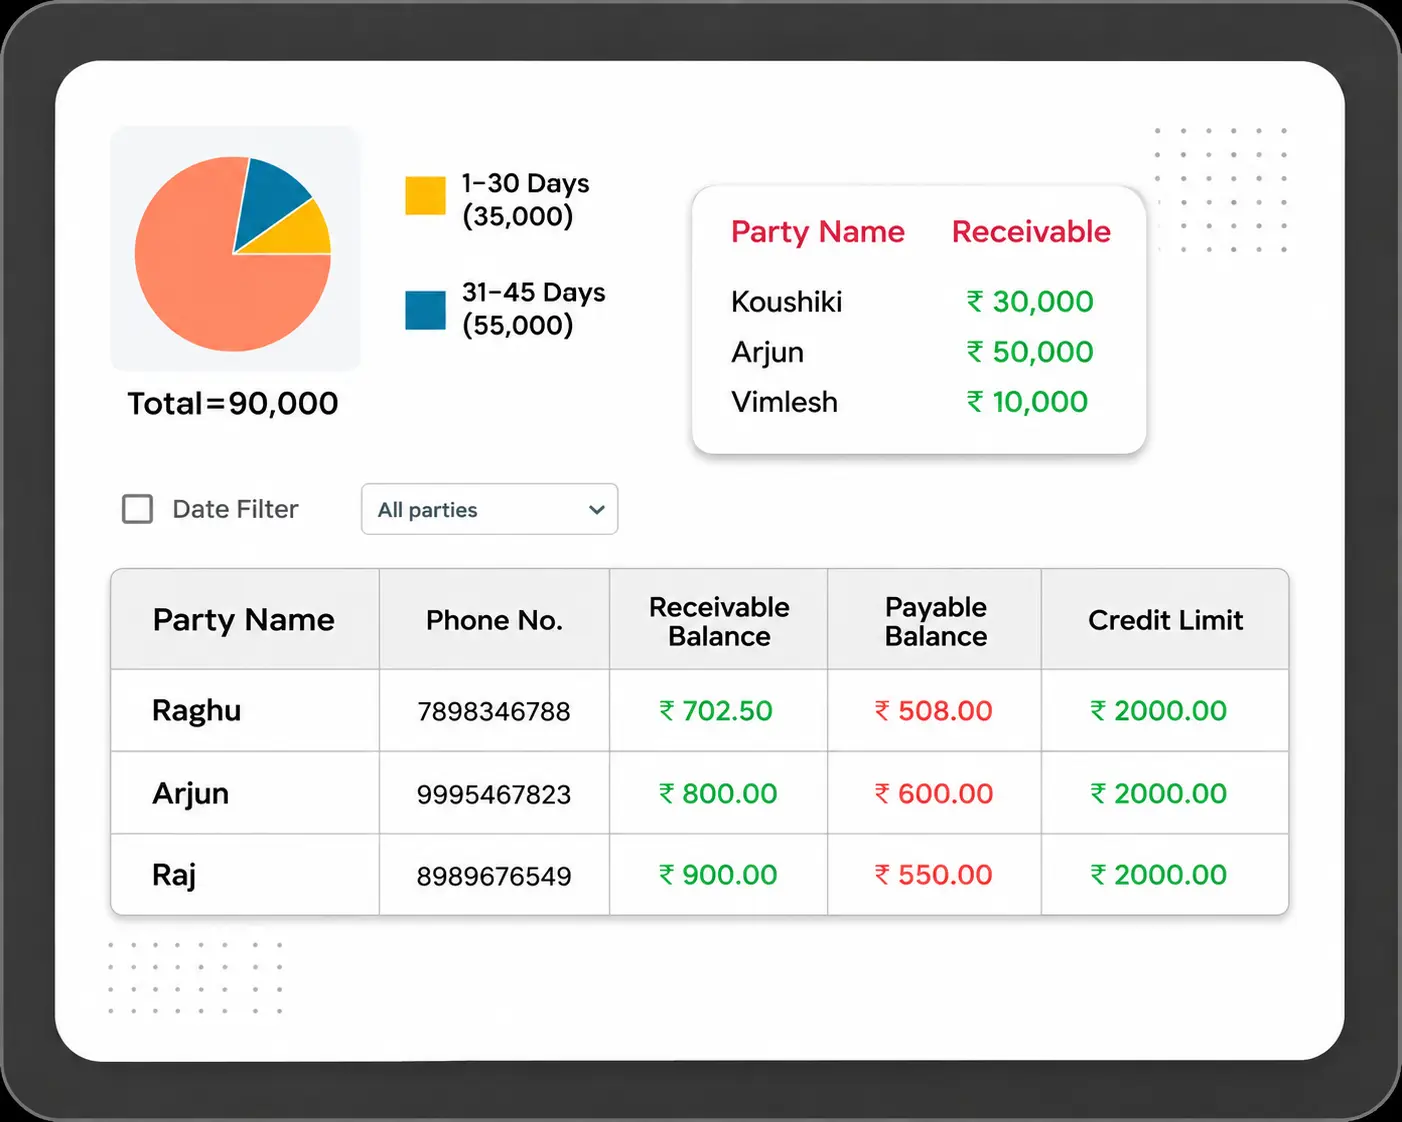
Task: Click payable balance ₹ 508.00
Action: pos(934,711)
